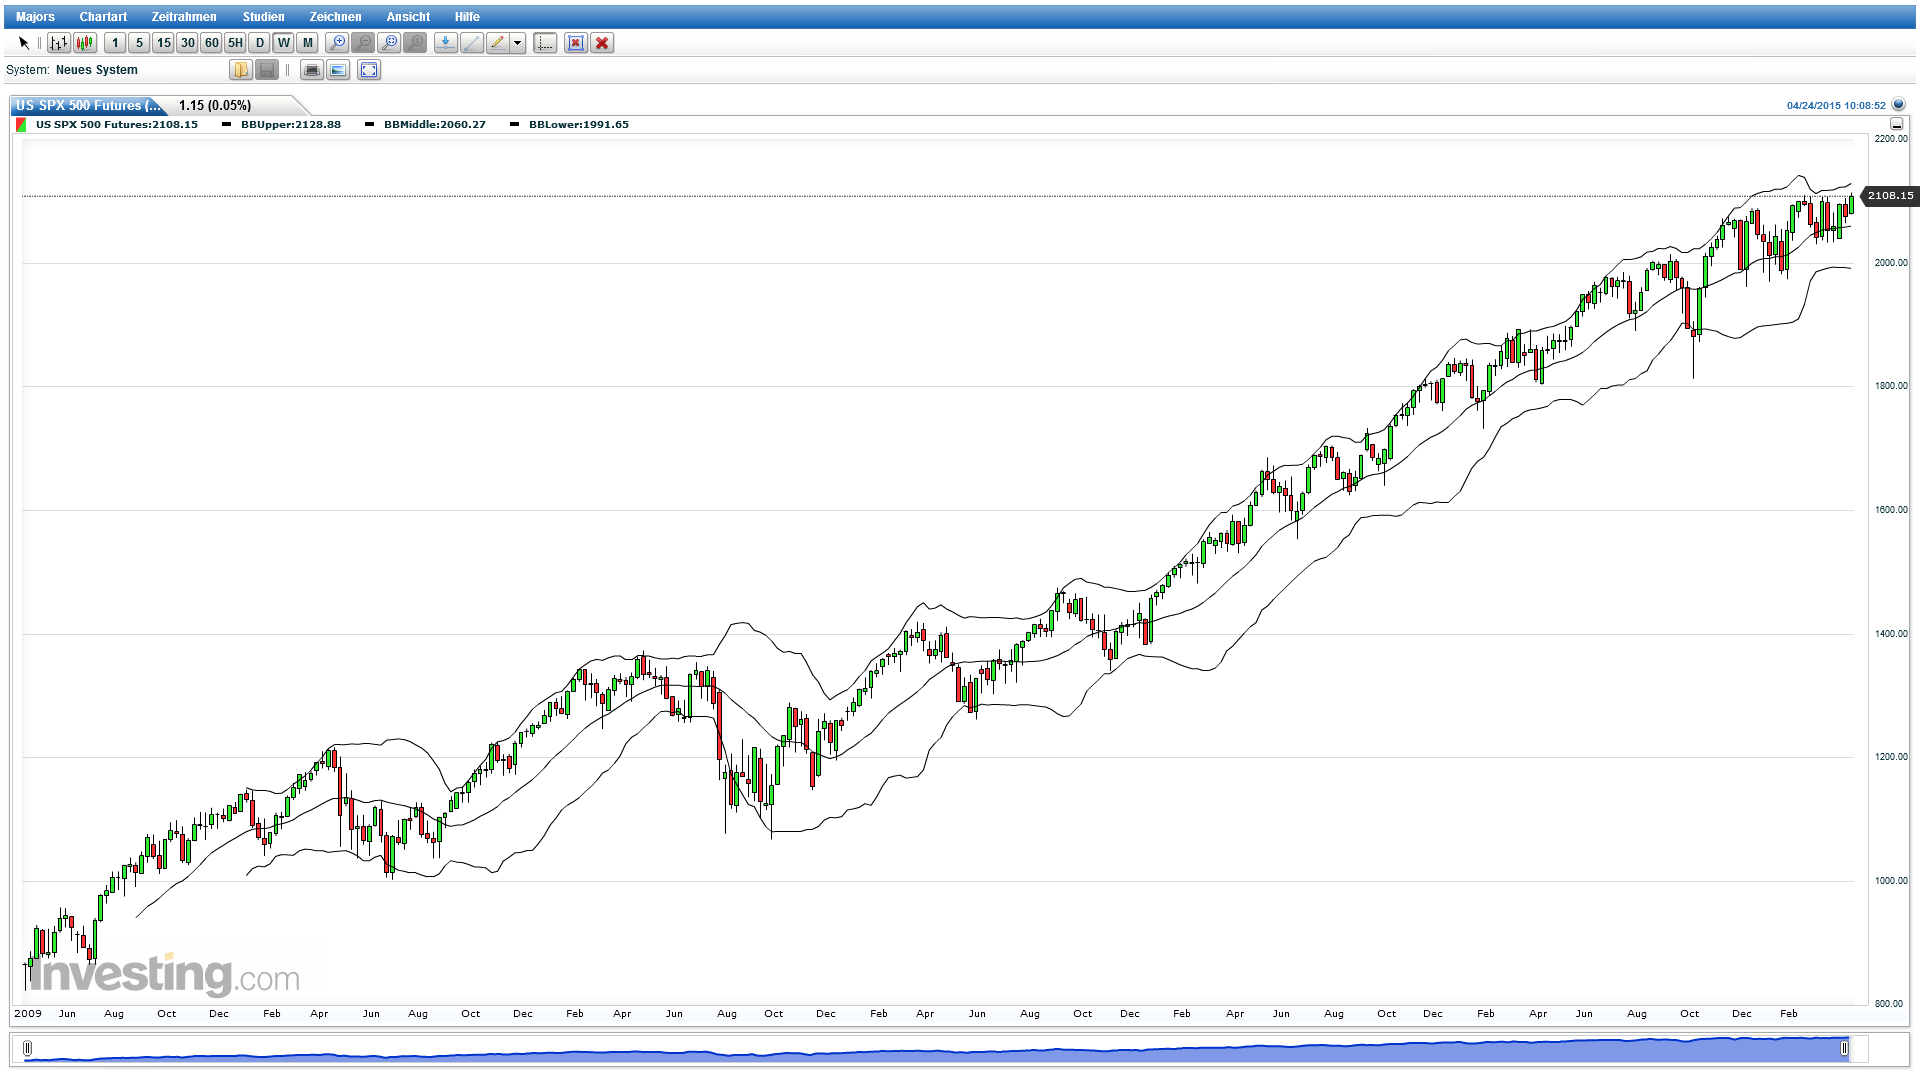Open the Zeitrahmen menu
Screen dimensions: 1920x1080
[184, 16]
